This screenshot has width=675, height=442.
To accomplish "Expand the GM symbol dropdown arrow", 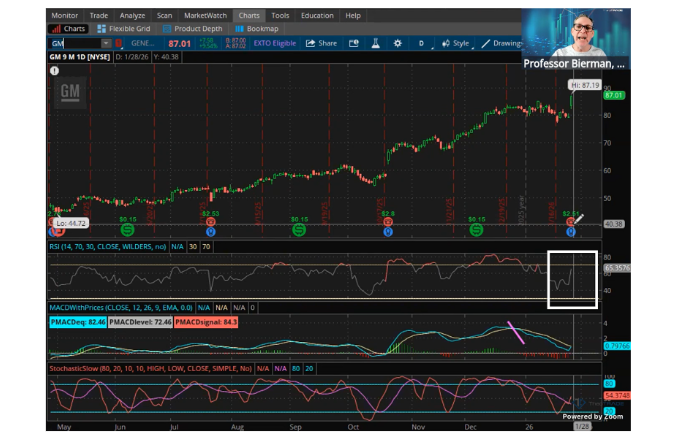I will tap(105, 44).
